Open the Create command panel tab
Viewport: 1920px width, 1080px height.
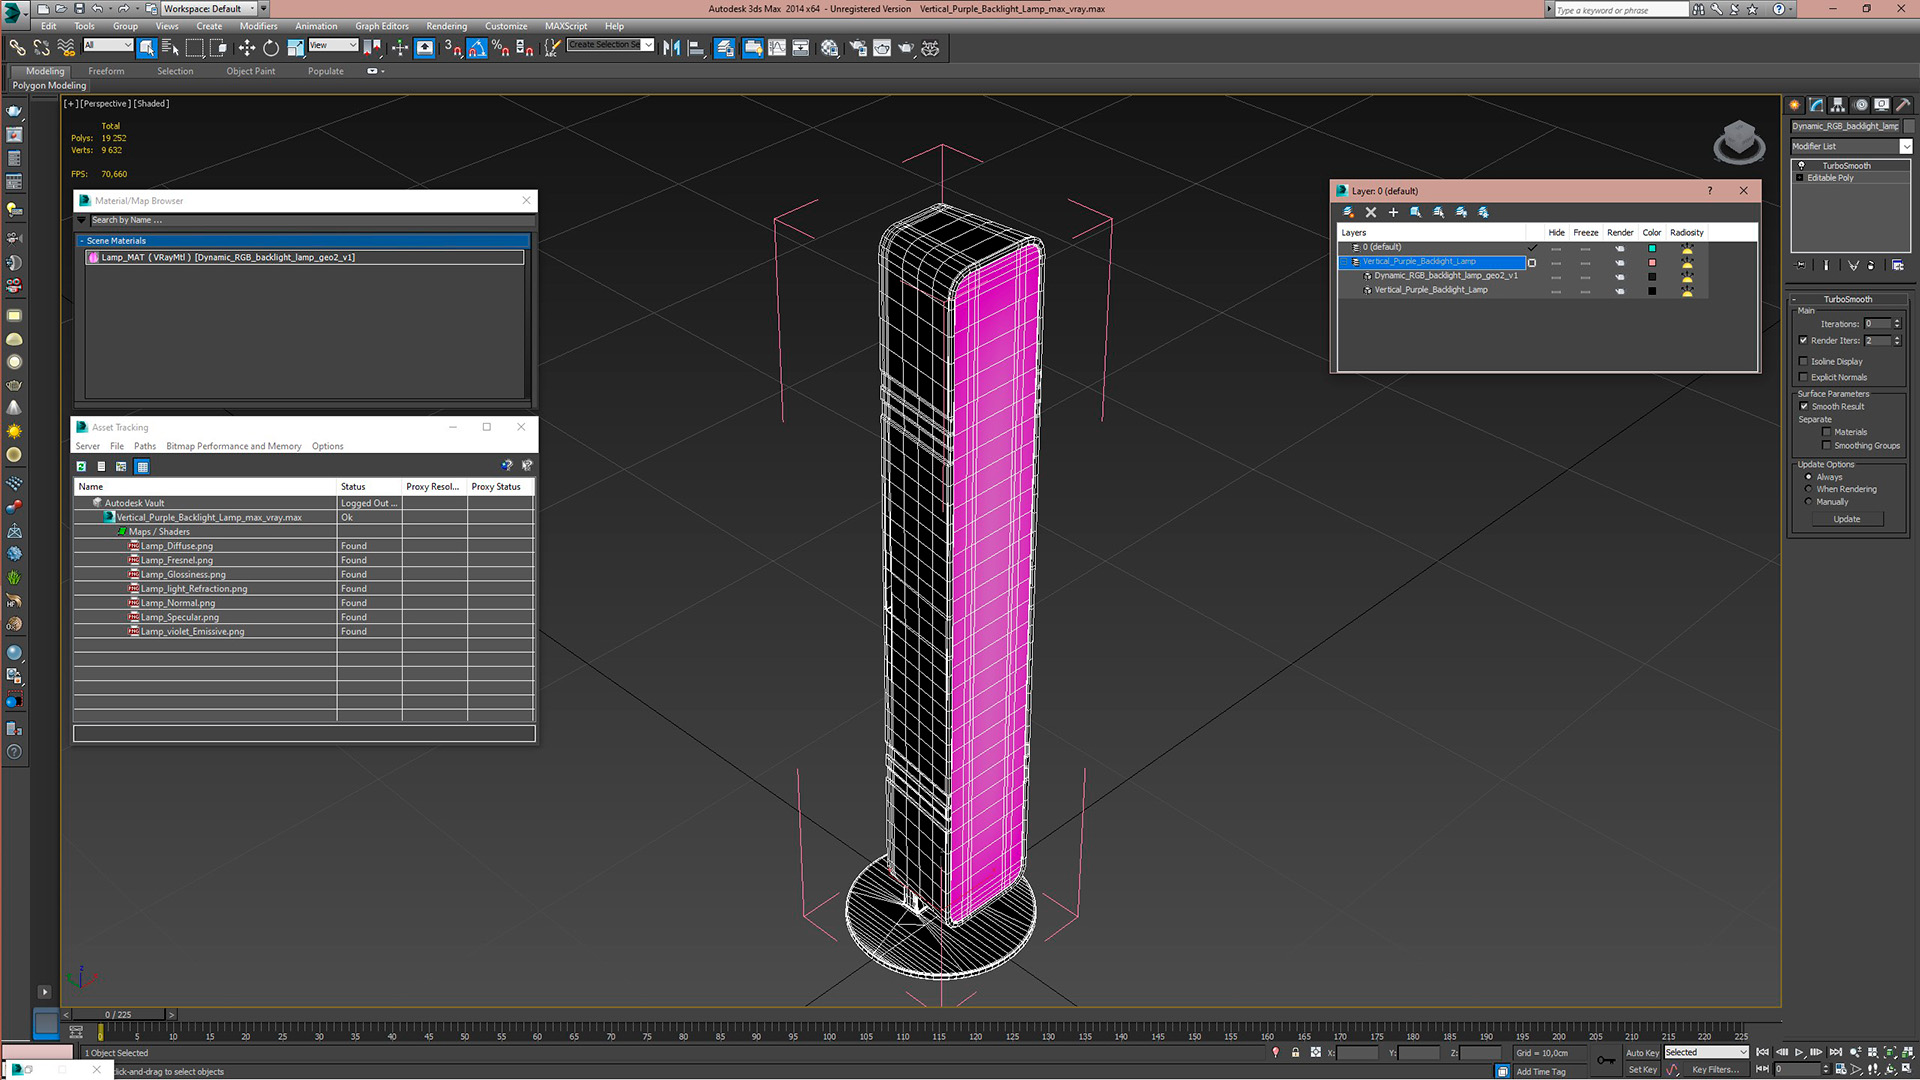pyautogui.click(x=1795, y=105)
